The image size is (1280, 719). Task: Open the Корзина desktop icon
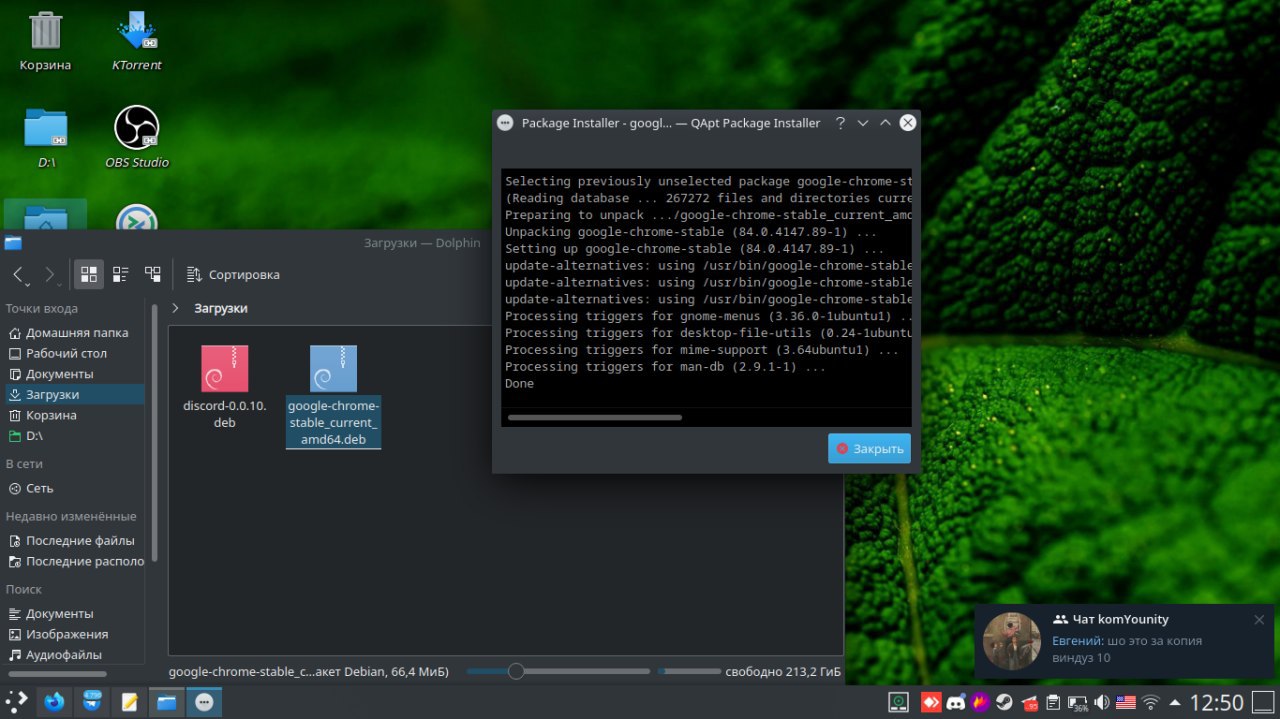point(45,42)
